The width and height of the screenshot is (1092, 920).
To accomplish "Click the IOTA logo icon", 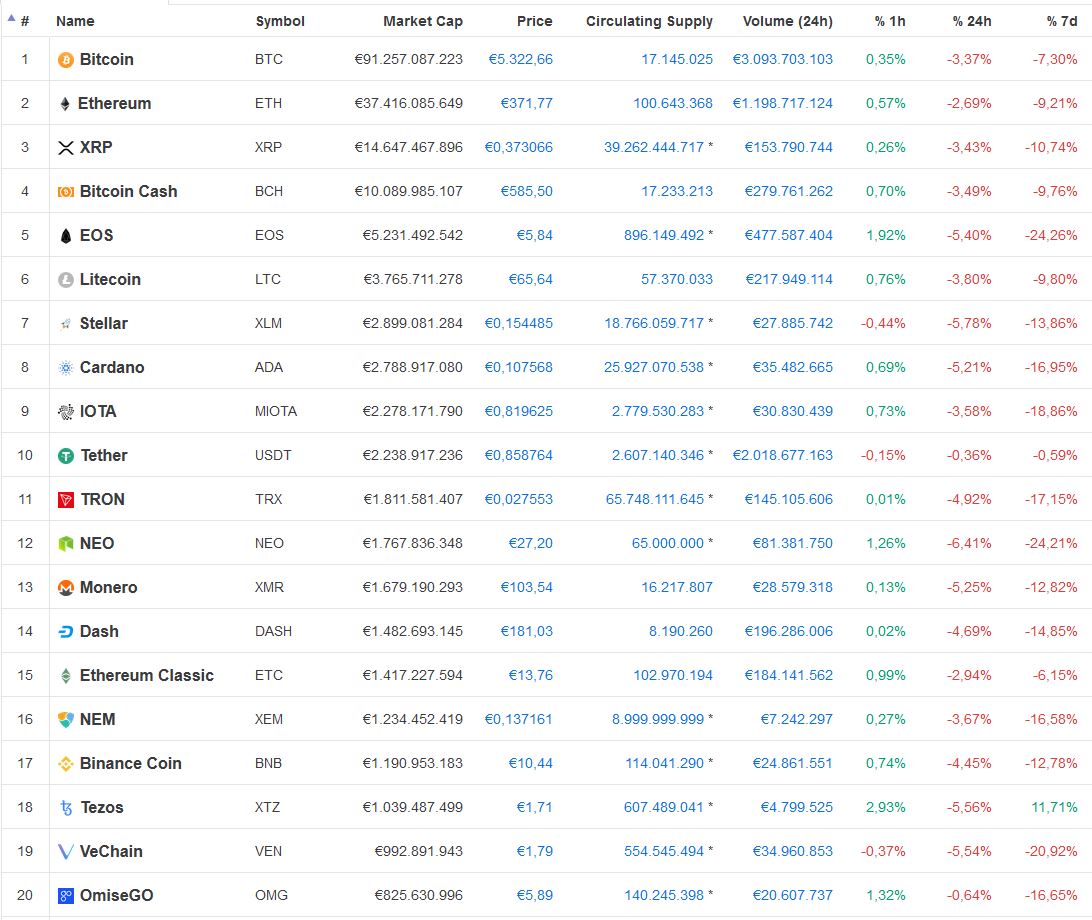I will (65, 412).
